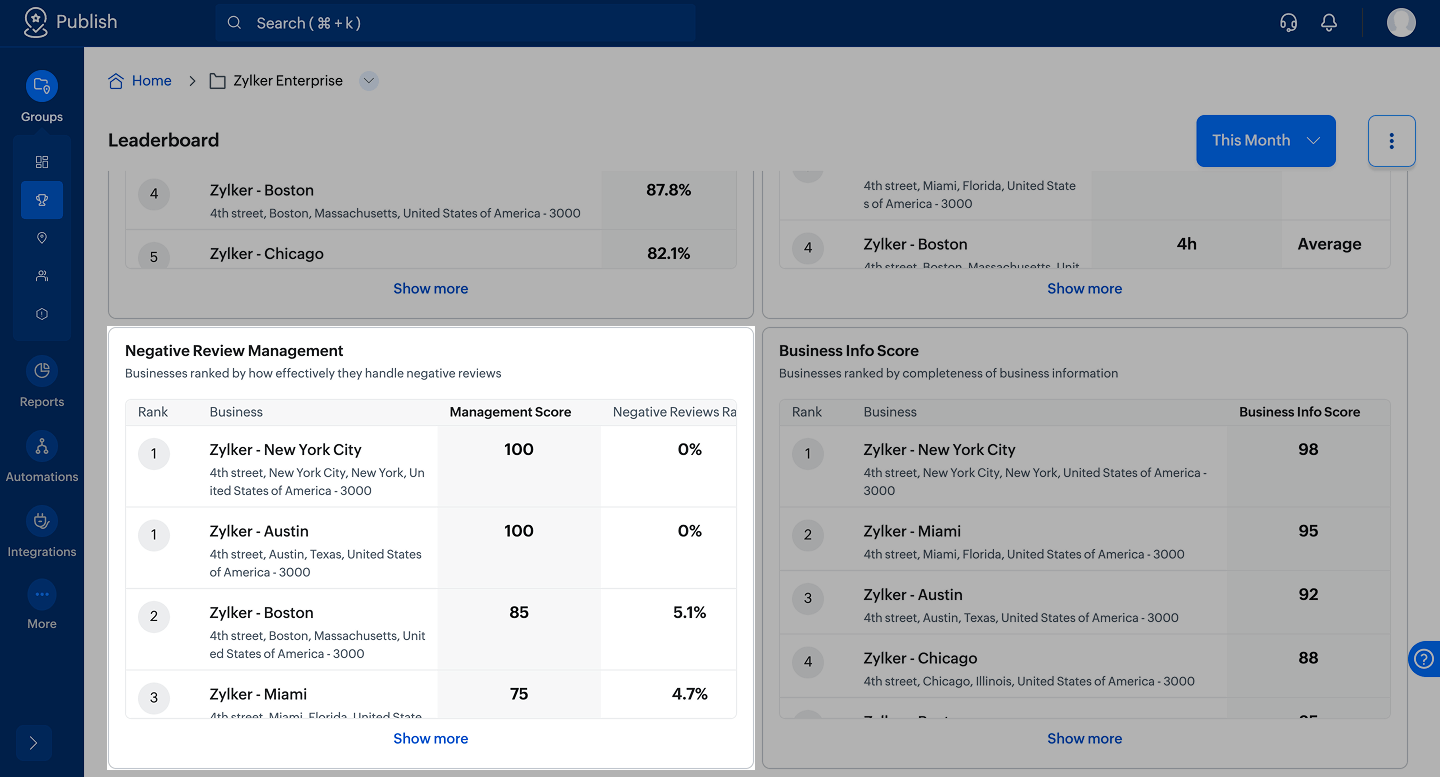
Task: Open Automations from the sidebar
Action: click(42, 447)
